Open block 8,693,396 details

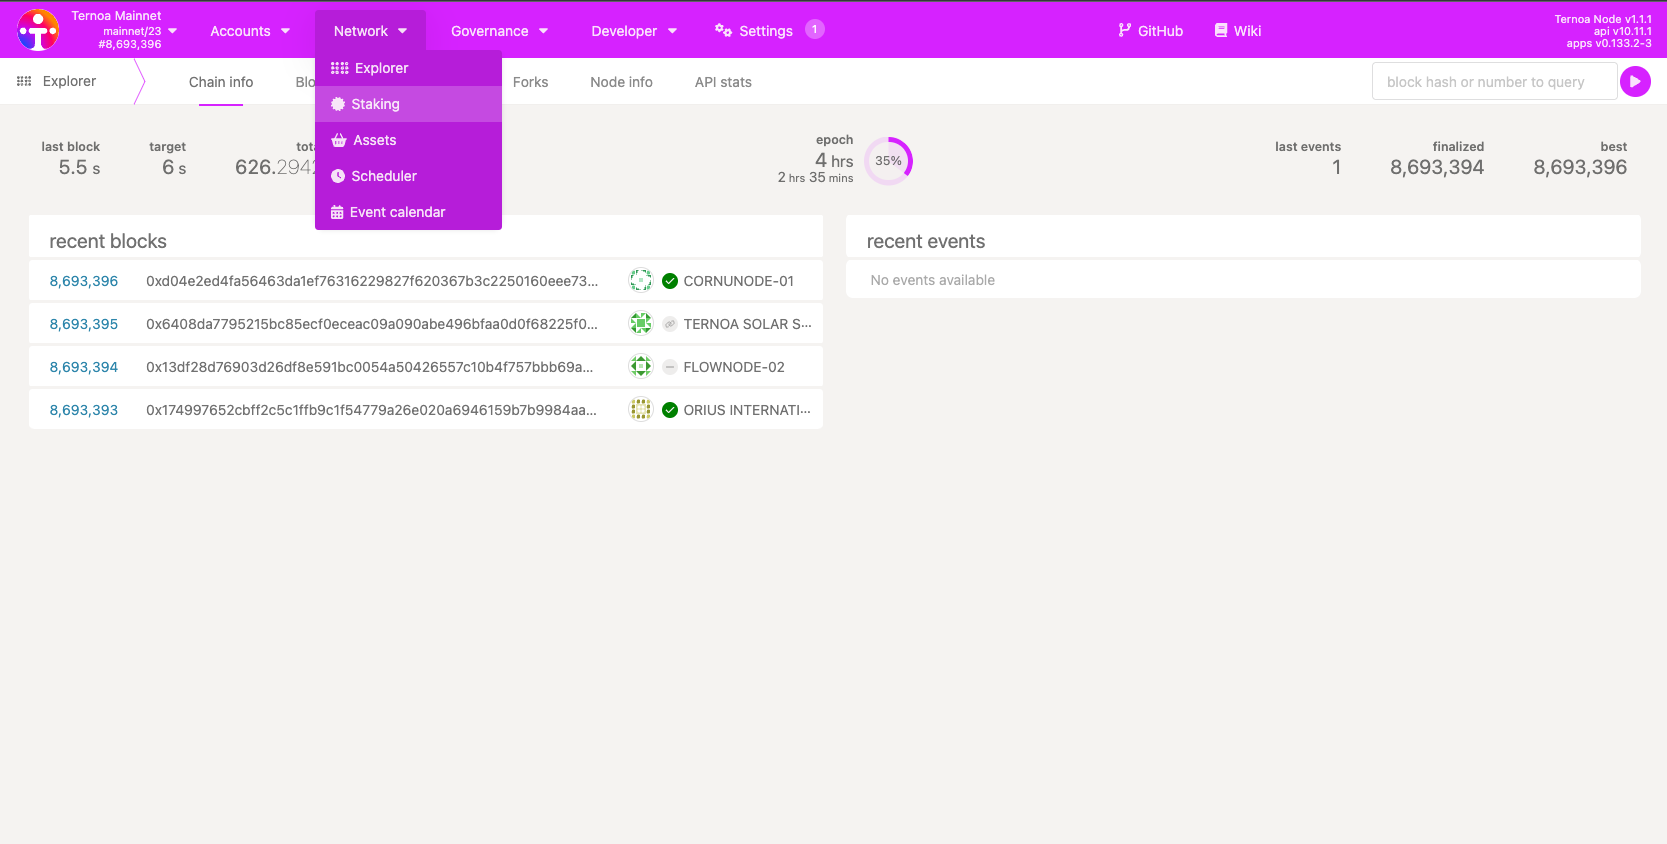click(84, 281)
